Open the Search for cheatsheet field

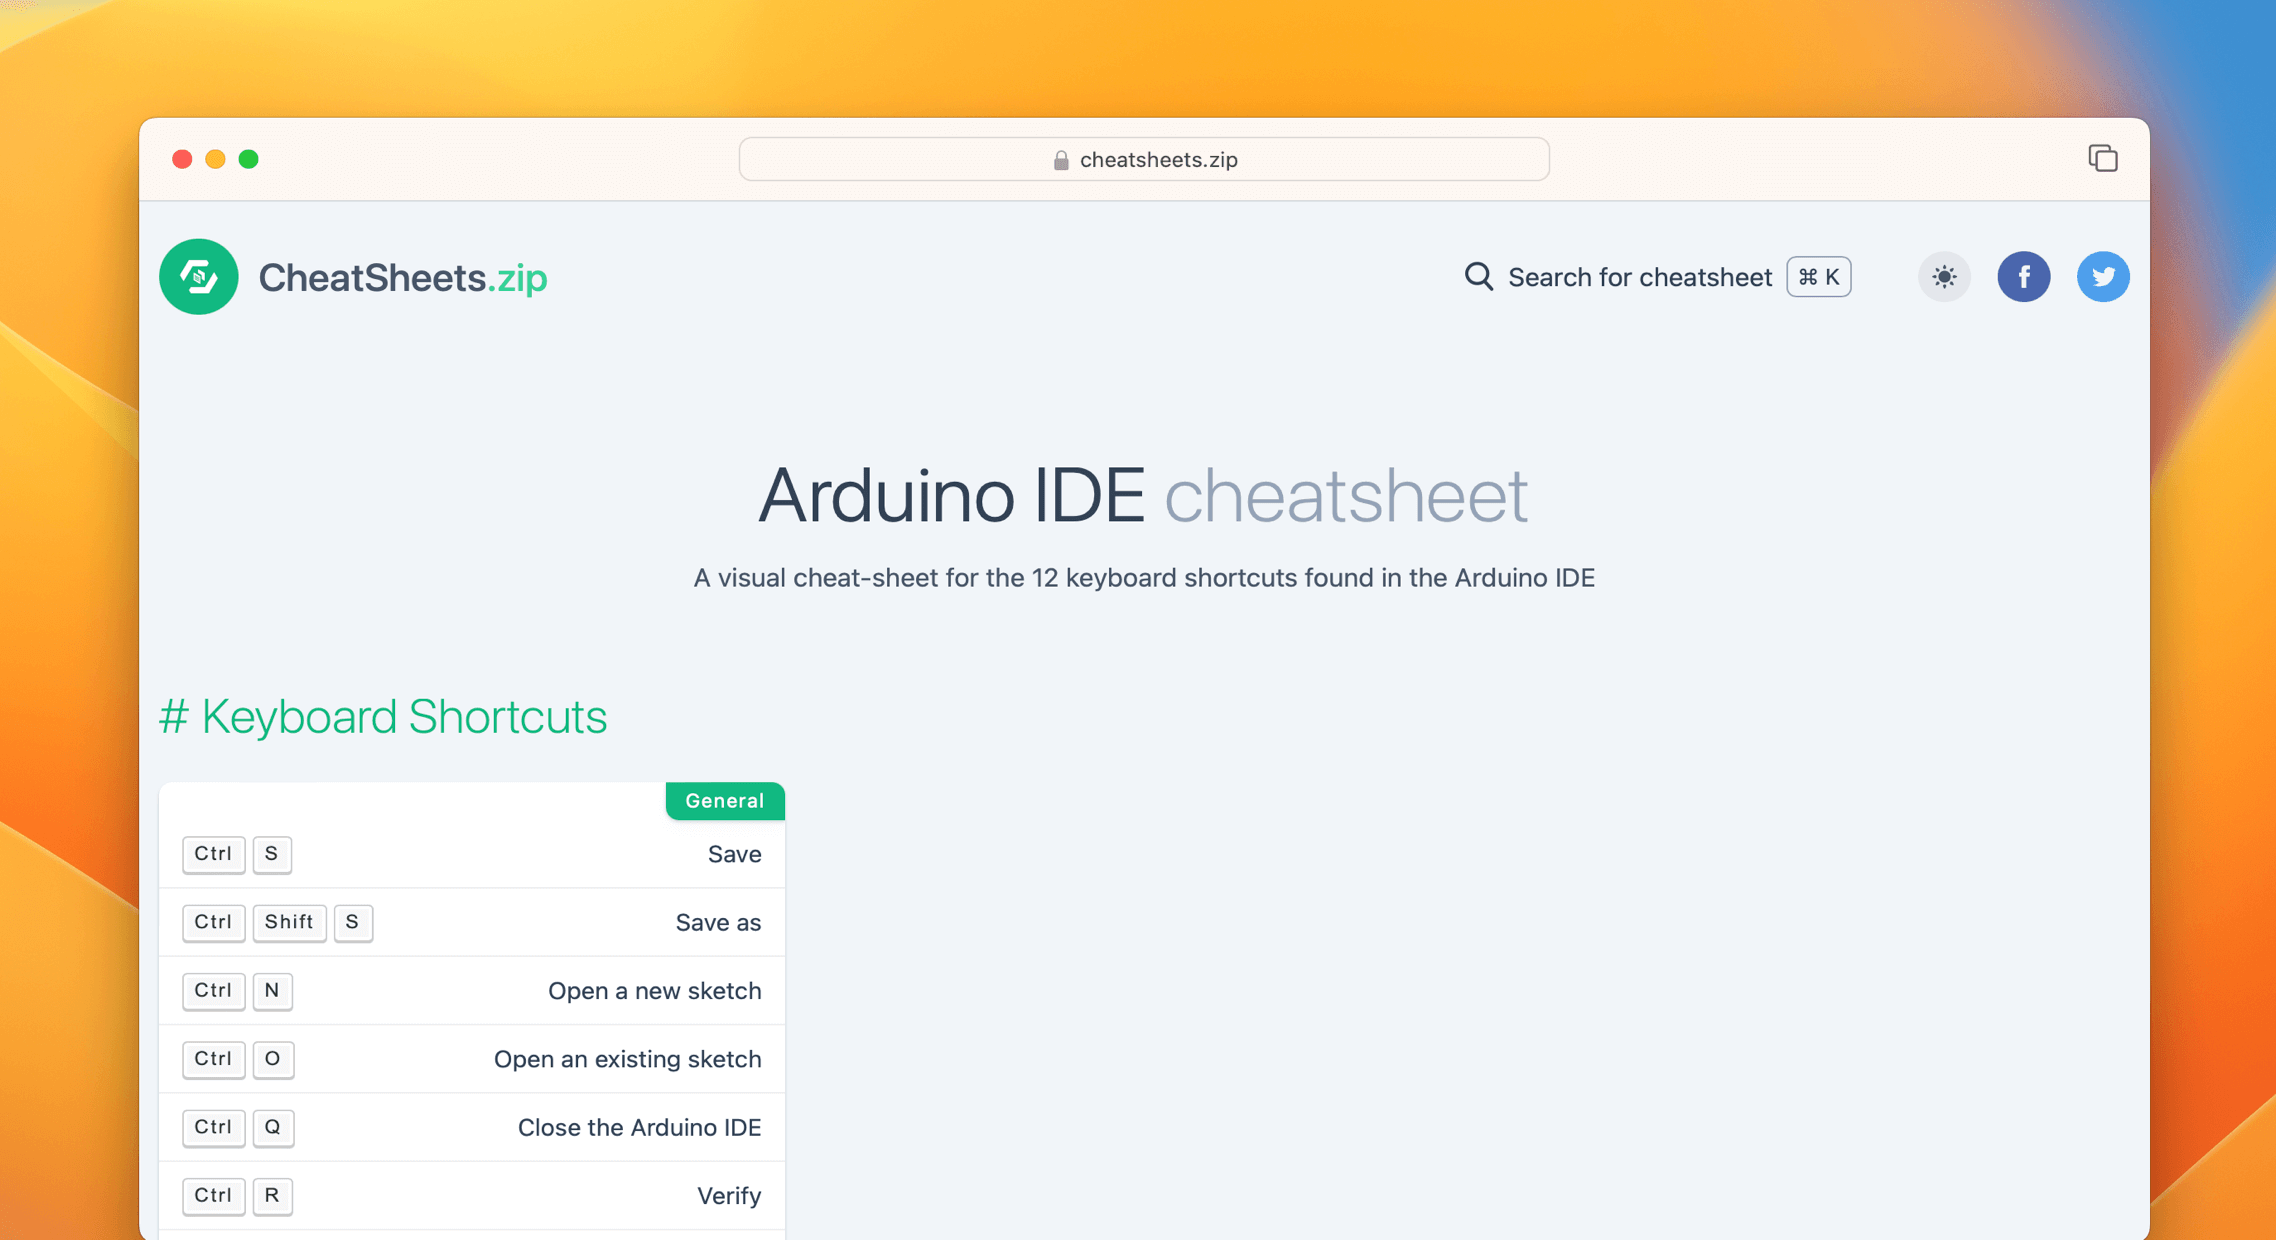click(x=1639, y=277)
